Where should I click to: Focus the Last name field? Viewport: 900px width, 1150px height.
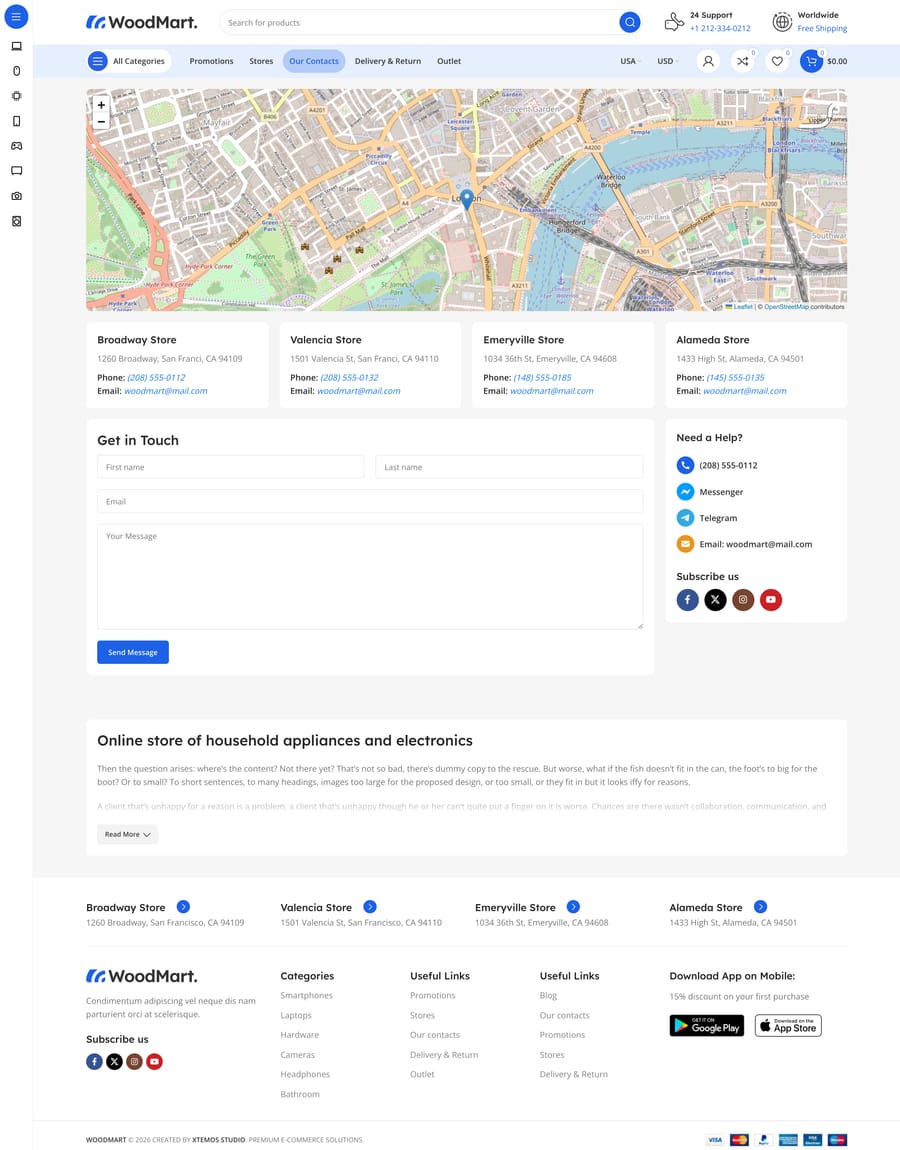coord(509,467)
